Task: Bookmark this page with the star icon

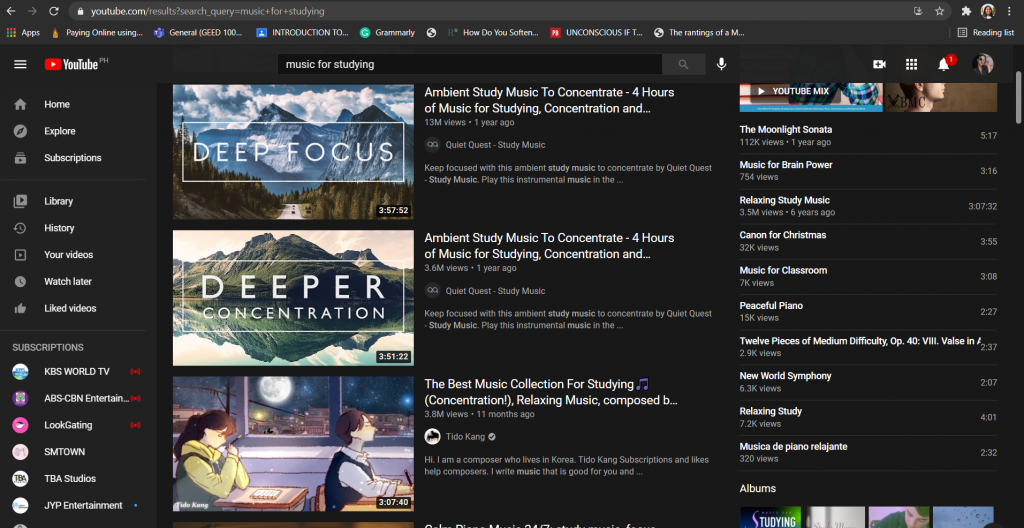Action: (x=939, y=11)
